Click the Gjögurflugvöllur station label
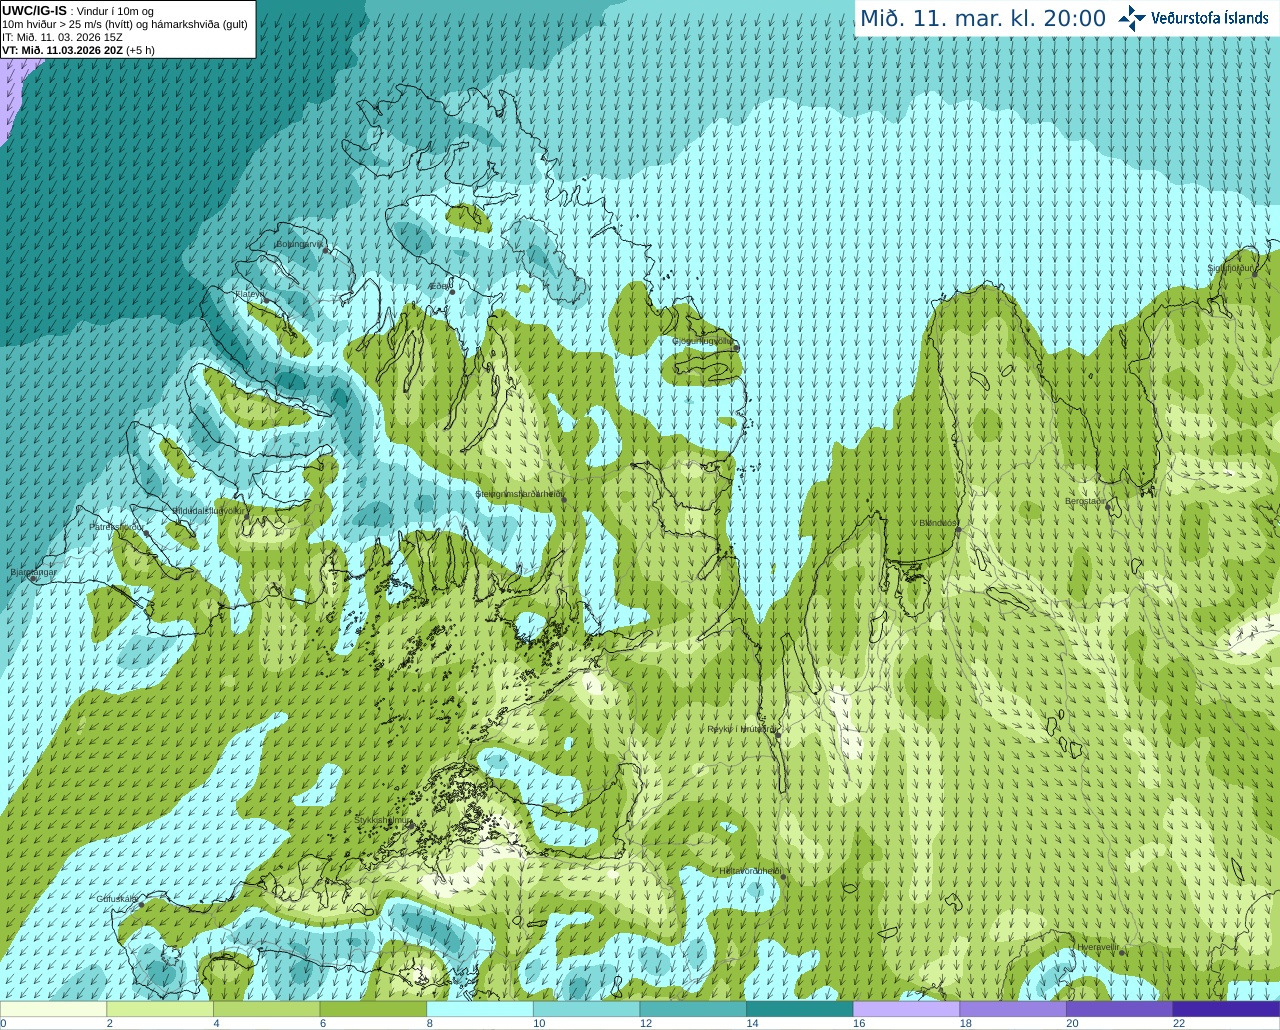The width and height of the screenshot is (1280, 1030). [x=702, y=341]
